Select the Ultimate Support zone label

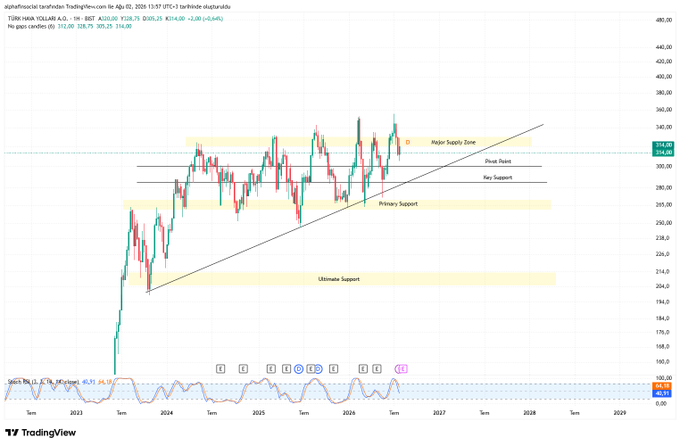point(339,279)
